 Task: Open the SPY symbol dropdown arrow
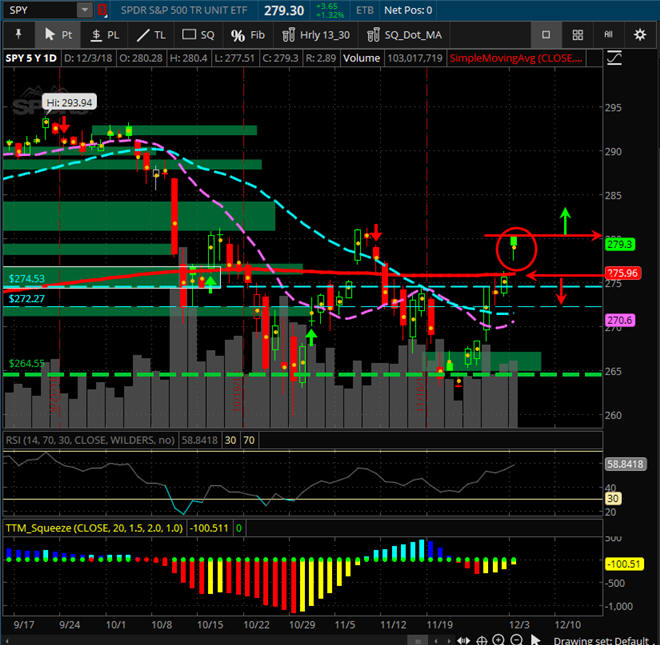(x=84, y=10)
